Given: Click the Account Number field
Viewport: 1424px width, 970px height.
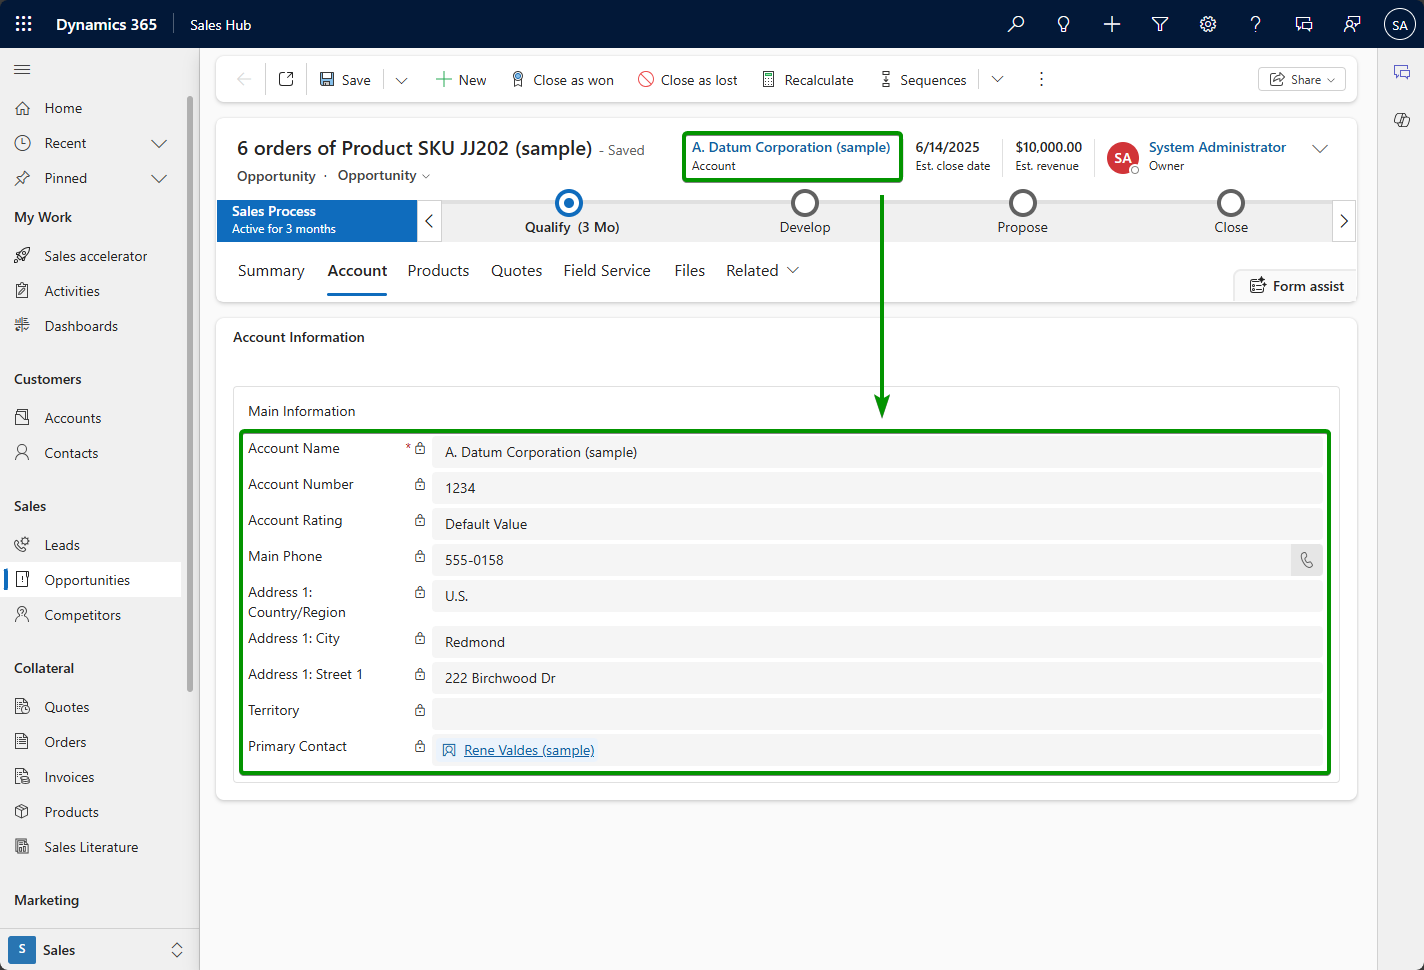Looking at the screenshot, I should pos(876,488).
